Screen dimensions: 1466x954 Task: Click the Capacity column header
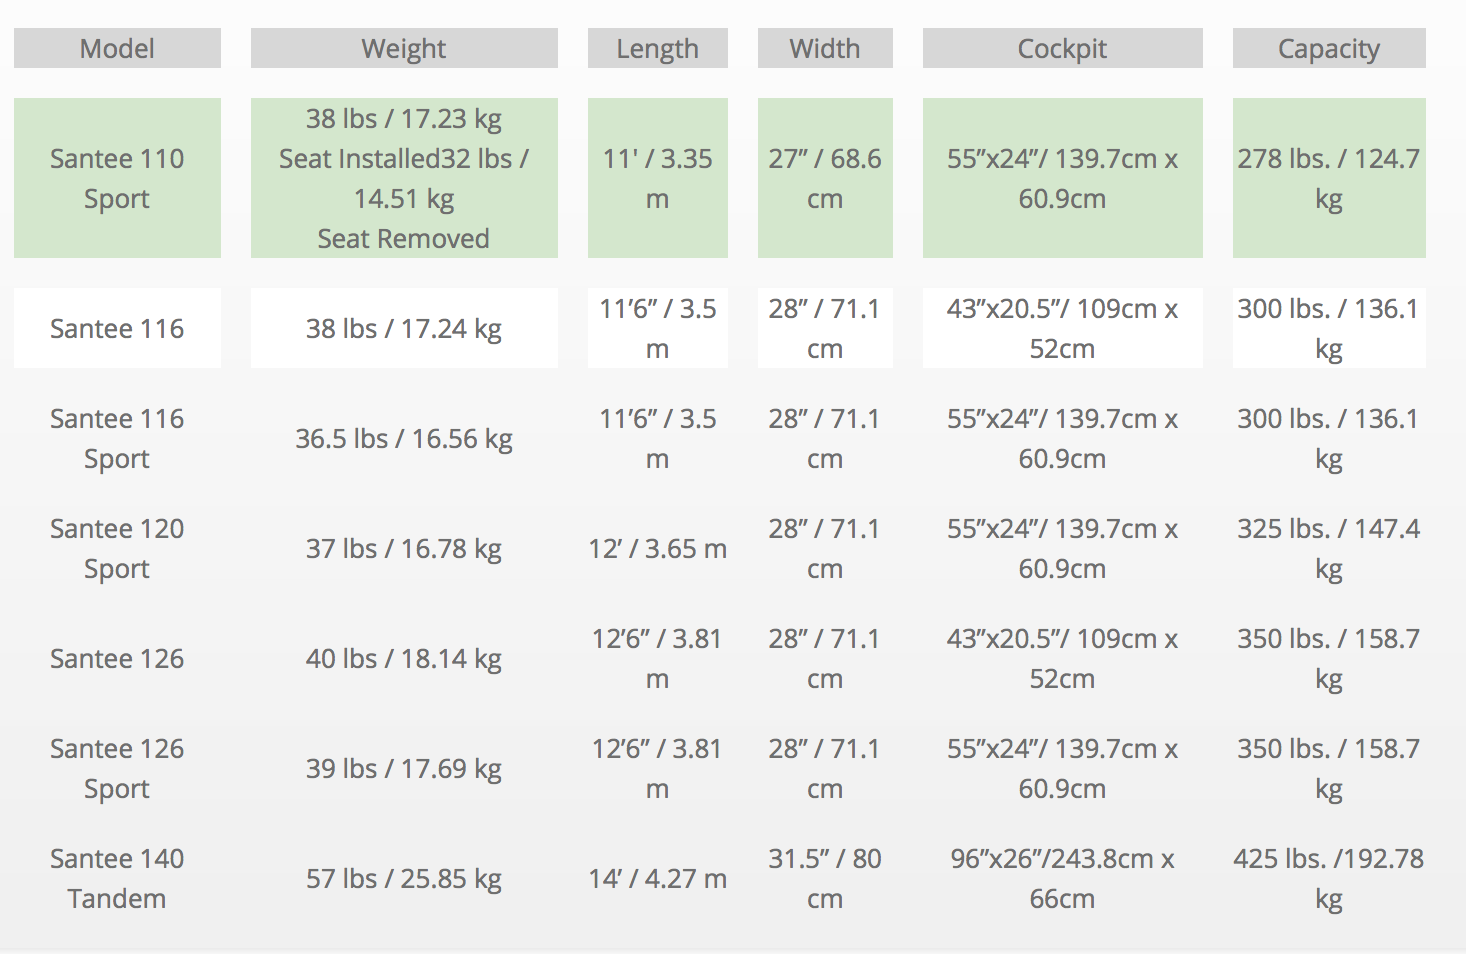tap(1329, 48)
